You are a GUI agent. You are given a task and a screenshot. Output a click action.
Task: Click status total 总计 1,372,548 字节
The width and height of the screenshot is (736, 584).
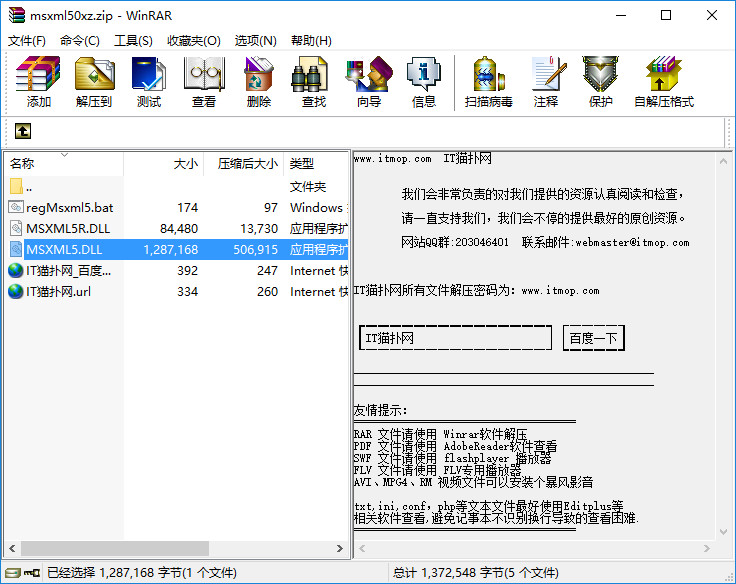coord(476,573)
